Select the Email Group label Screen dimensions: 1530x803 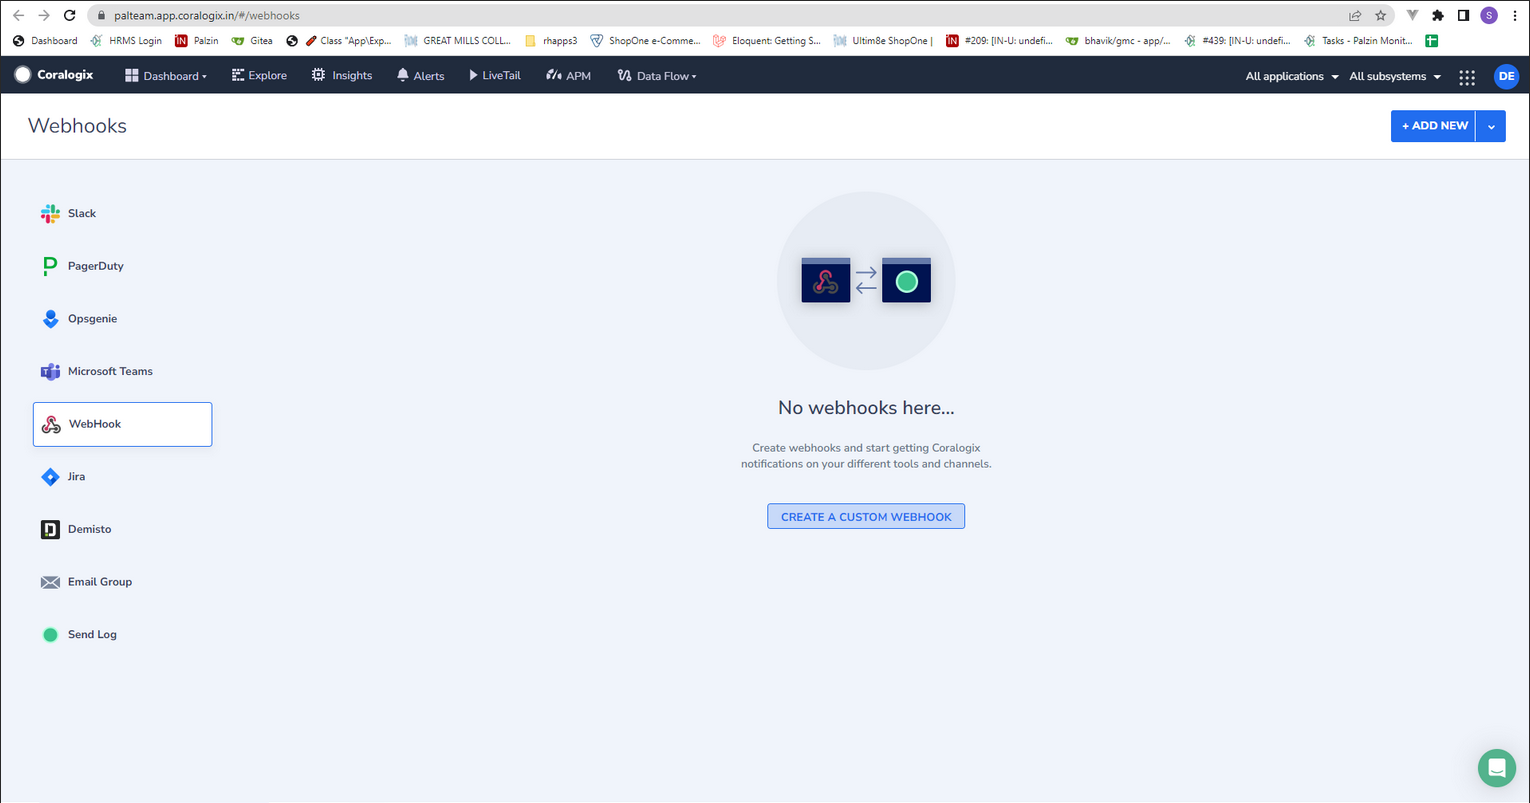click(100, 582)
